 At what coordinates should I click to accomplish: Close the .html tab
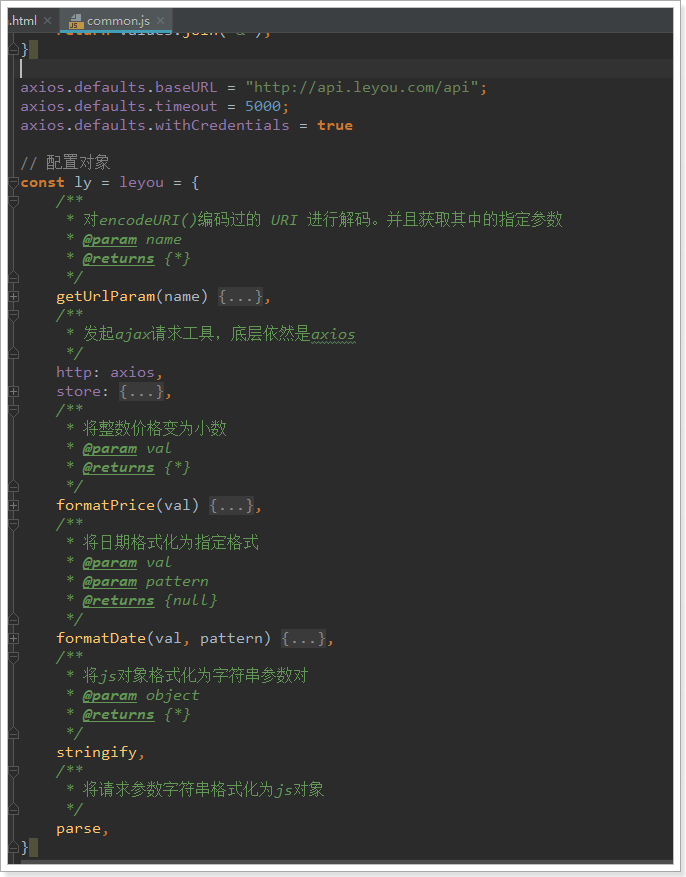pyautogui.click(x=47, y=20)
